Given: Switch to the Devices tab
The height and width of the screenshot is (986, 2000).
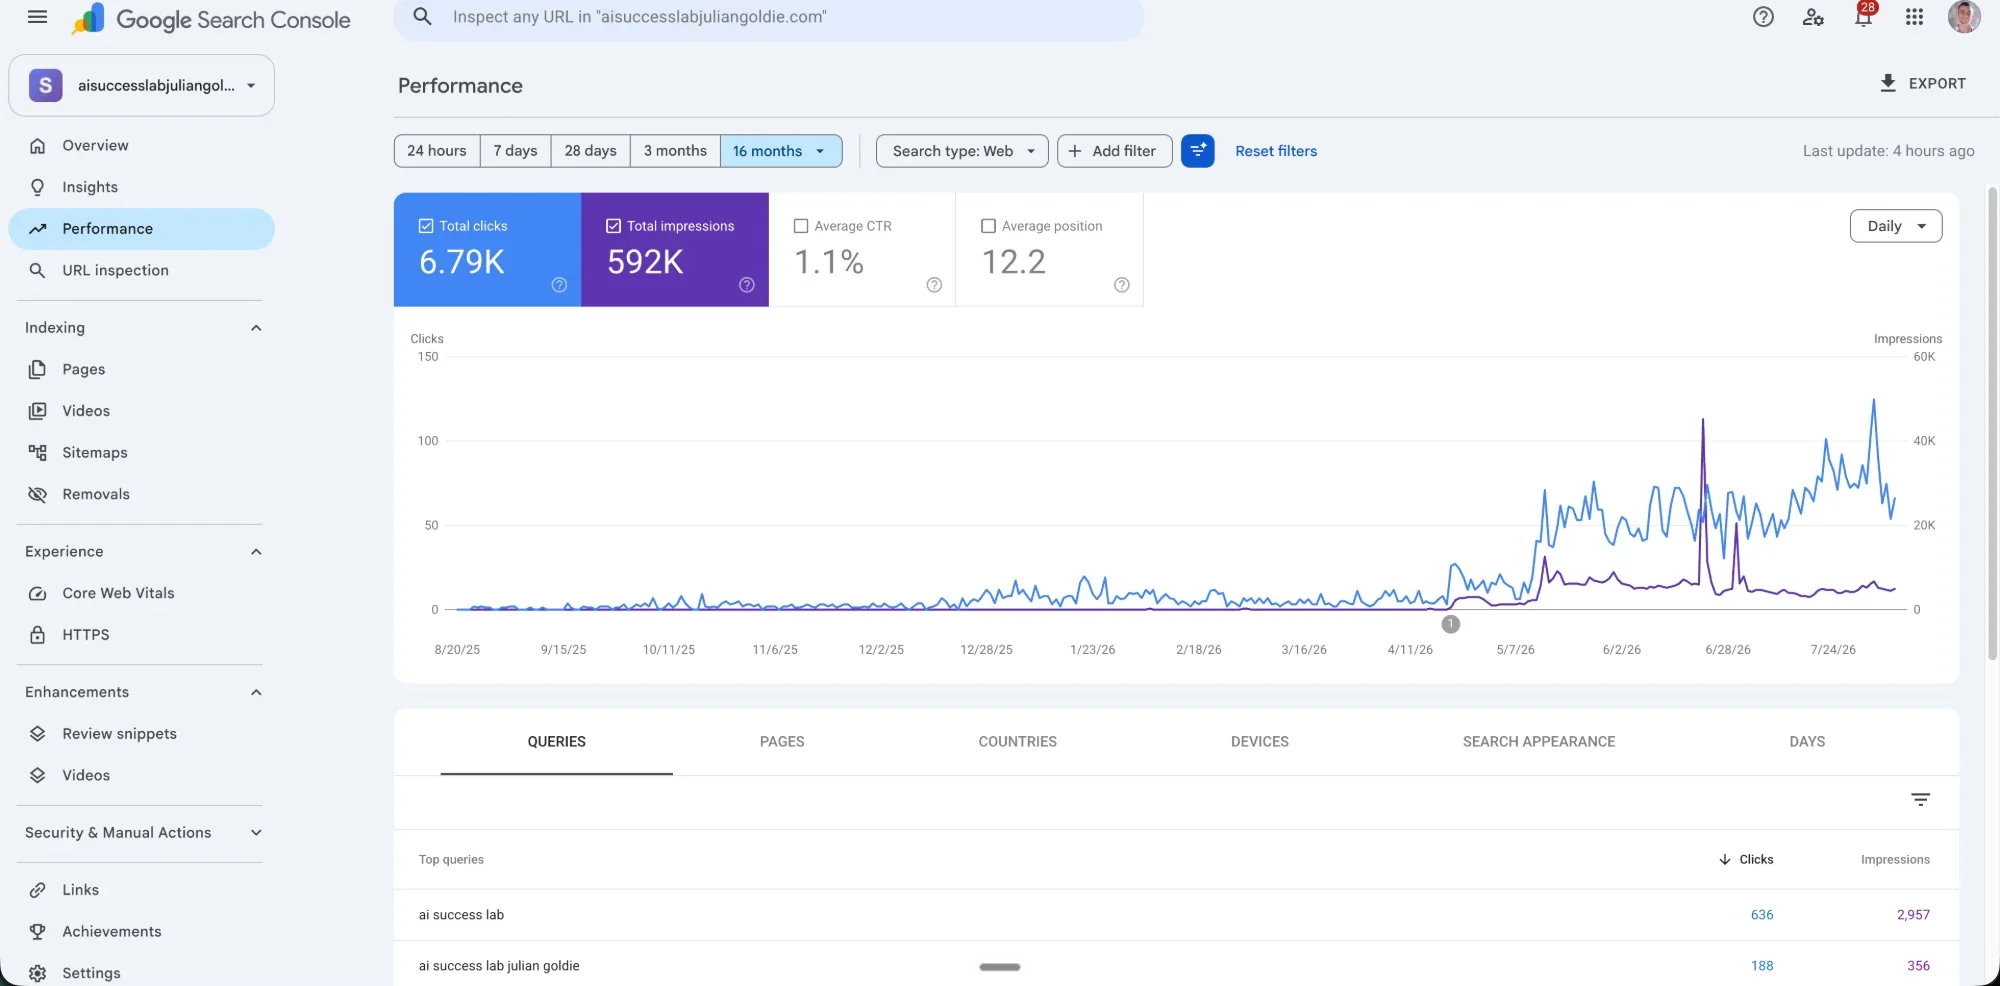Looking at the screenshot, I should click(x=1259, y=742).
